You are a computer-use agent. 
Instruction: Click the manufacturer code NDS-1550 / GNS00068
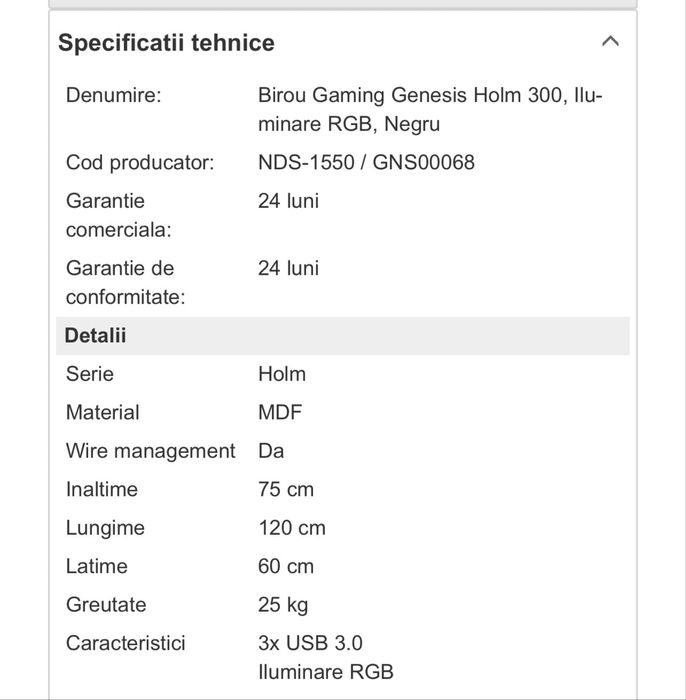click(366, 162)
